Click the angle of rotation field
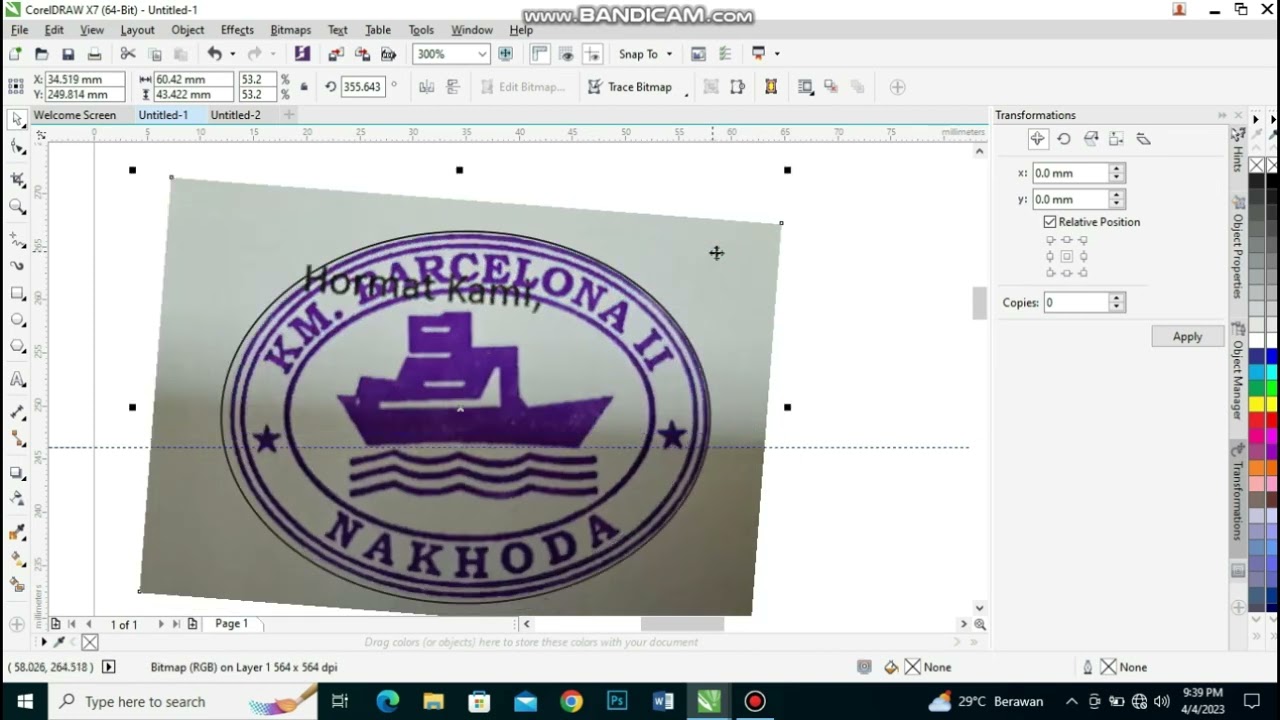Screen dimensions: 1280x720 (362, 87)
